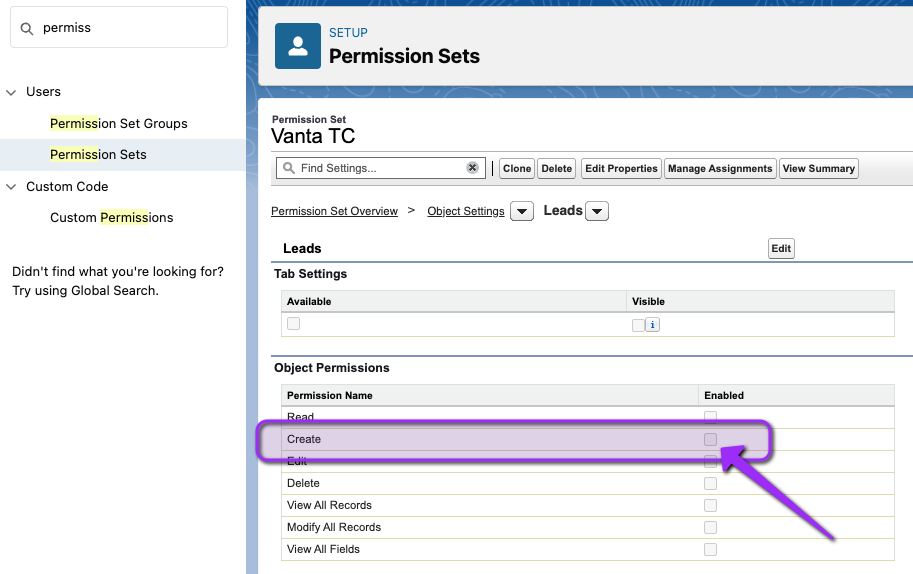
Task: Enable the Create permission checkbox
Action: click(x=710, y=439)
